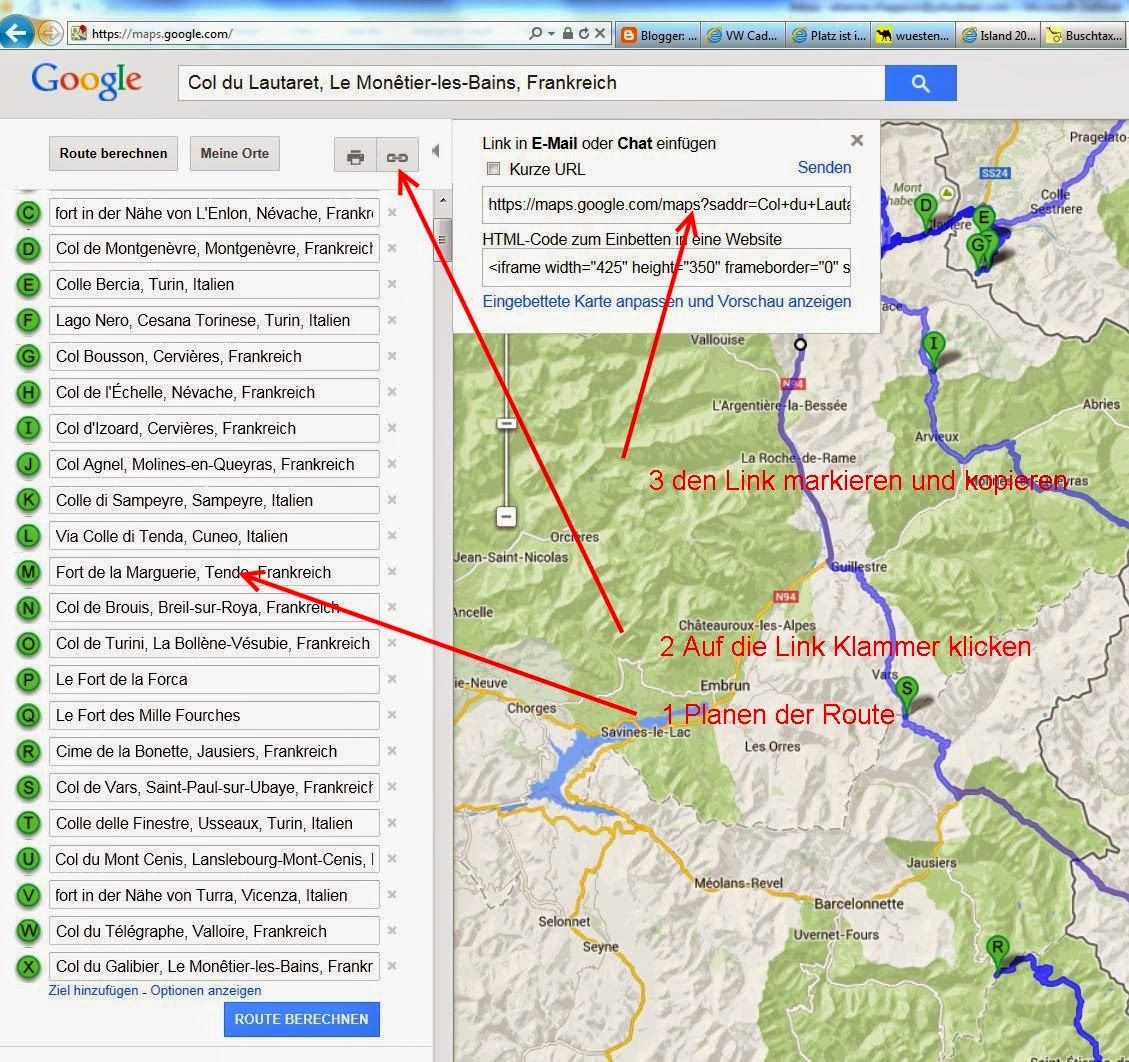Click the Route berechnen button at top

coord(113,153)
